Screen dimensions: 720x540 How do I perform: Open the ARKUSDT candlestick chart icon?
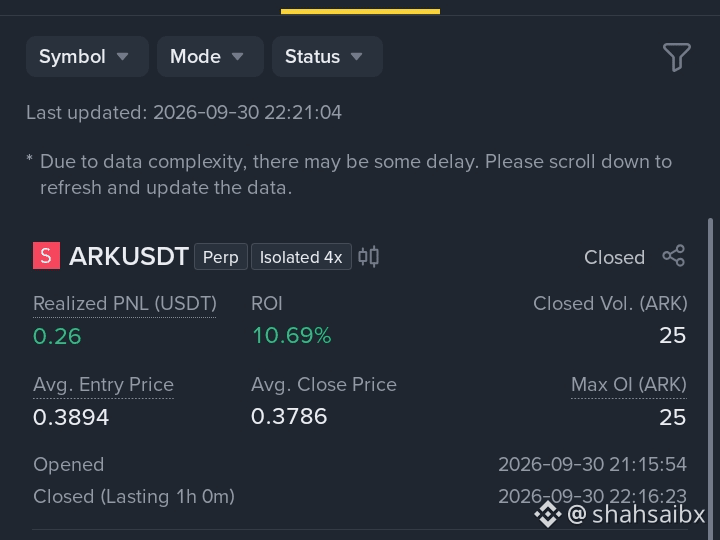[368, 257]
